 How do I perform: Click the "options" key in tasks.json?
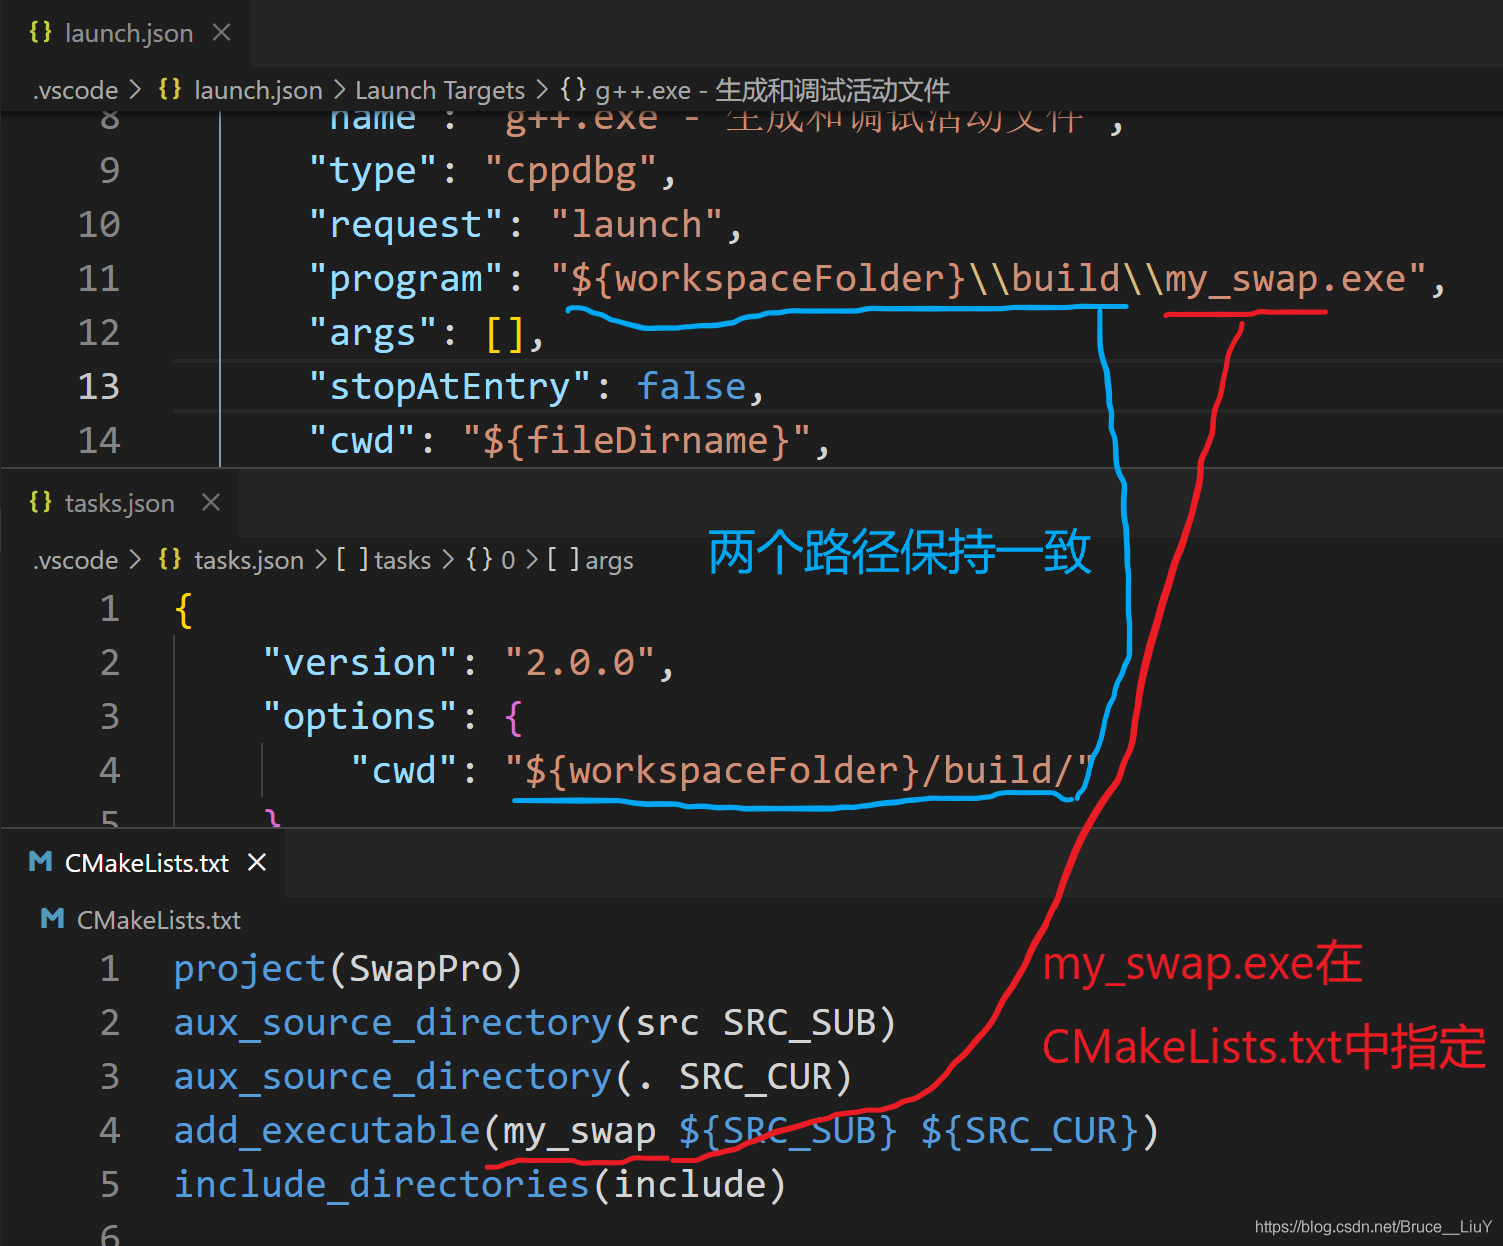point(359,717)
